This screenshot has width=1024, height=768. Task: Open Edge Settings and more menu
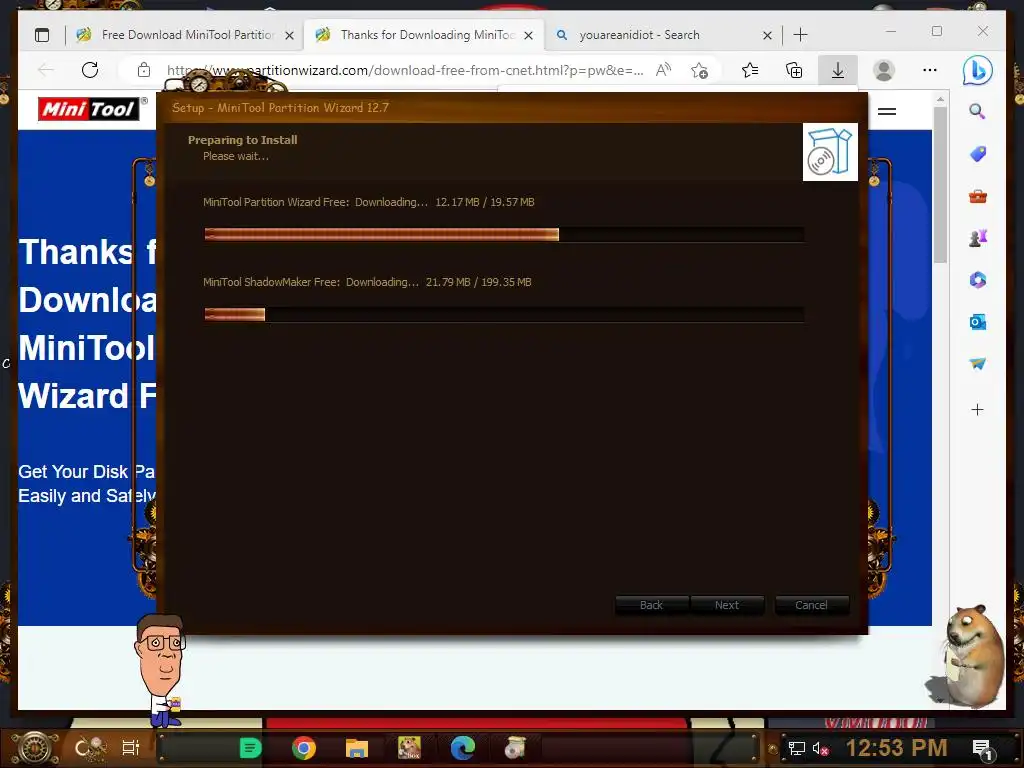pos(930,70)
